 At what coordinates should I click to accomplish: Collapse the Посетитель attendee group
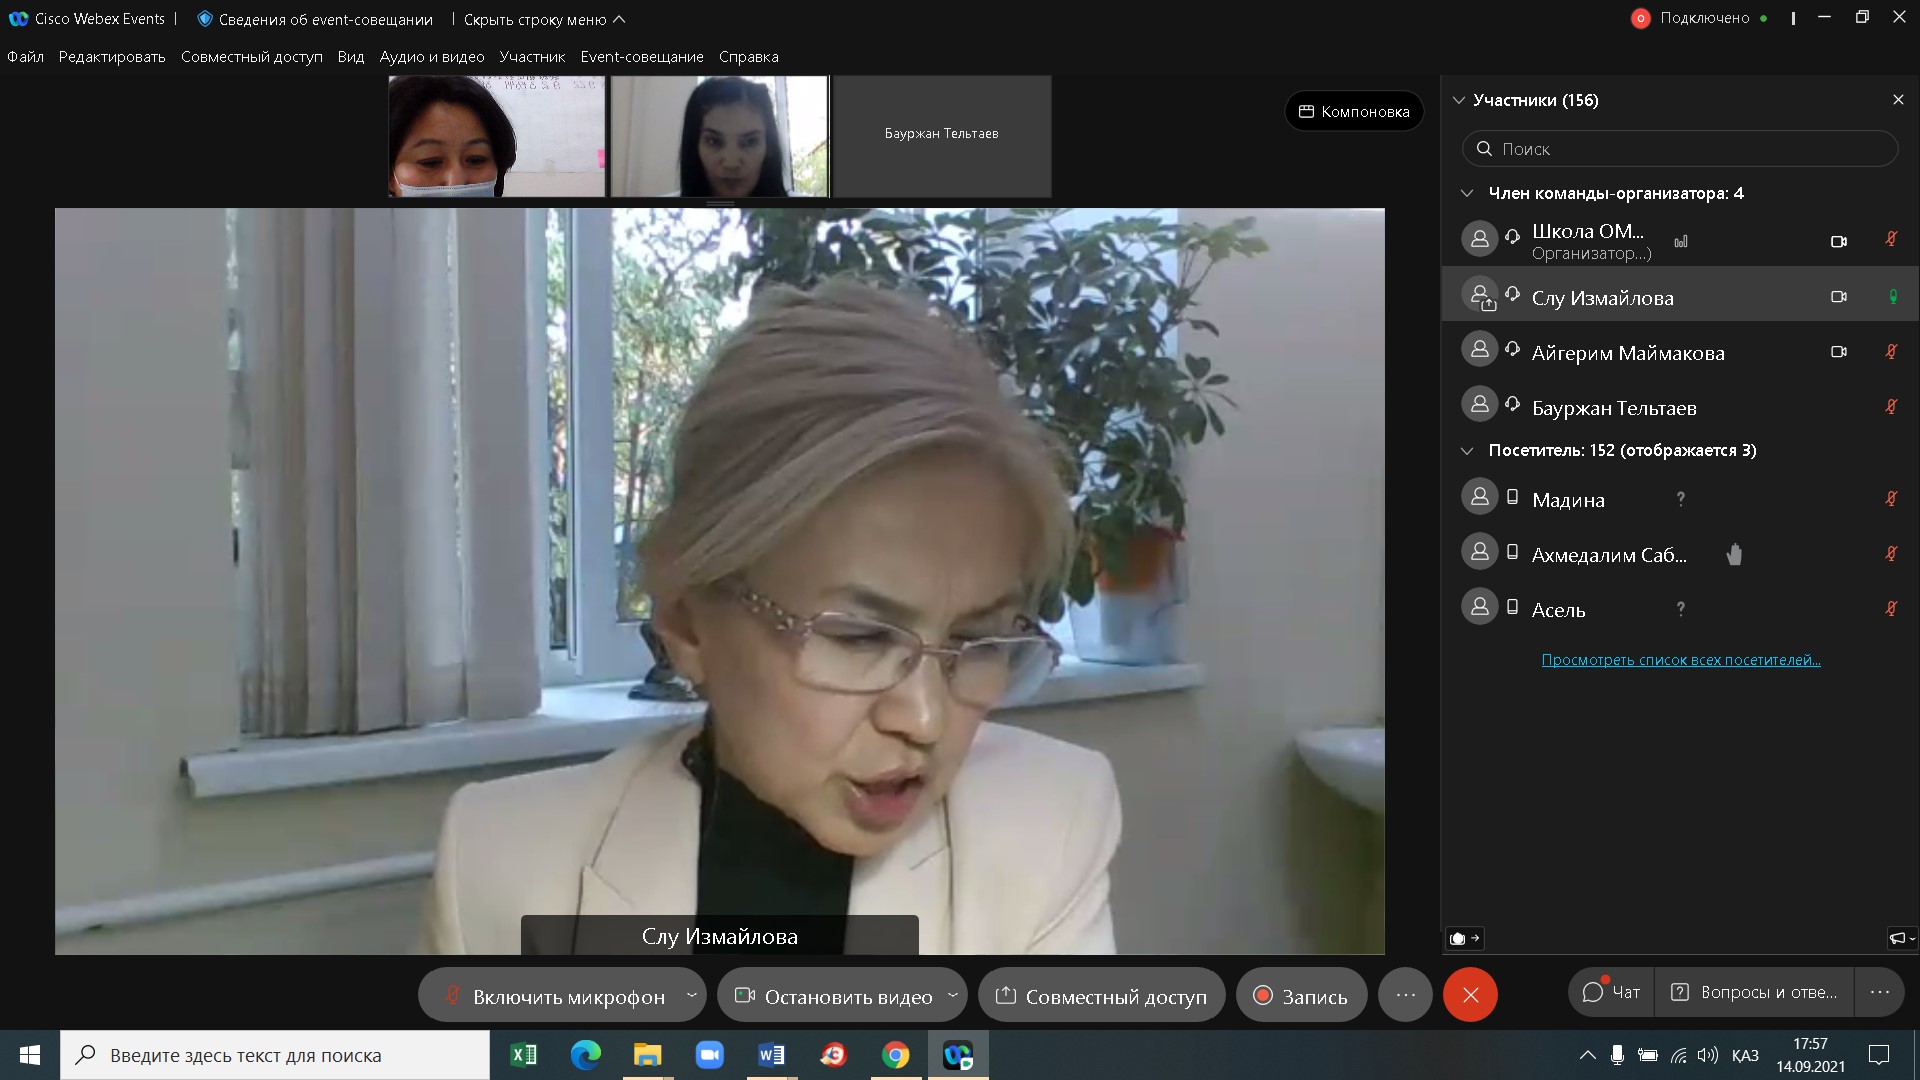(x=1467, y=451)
